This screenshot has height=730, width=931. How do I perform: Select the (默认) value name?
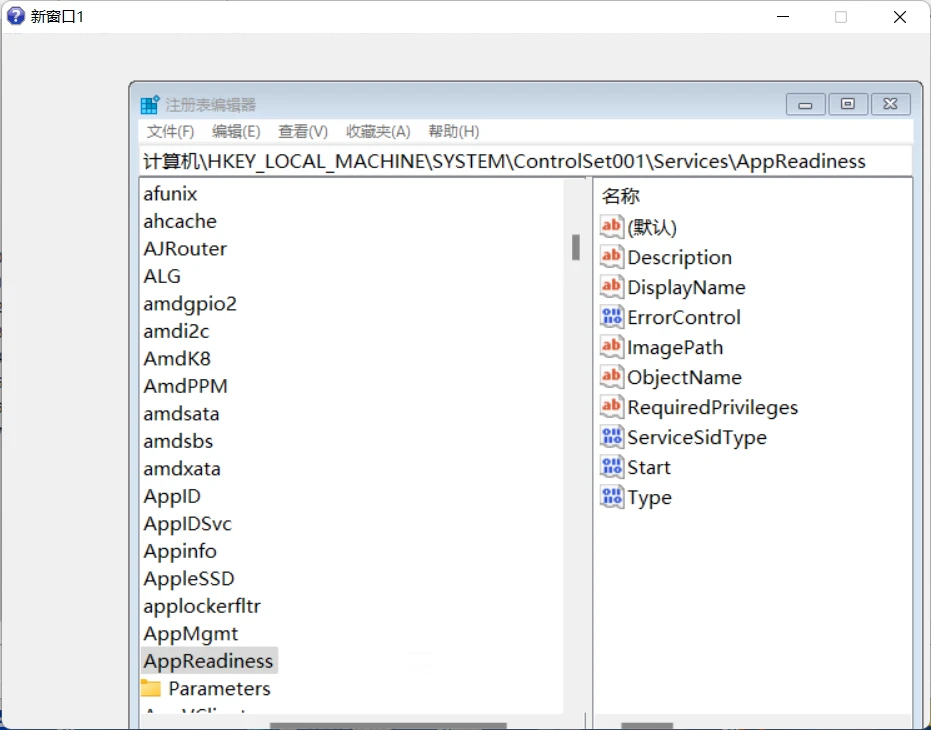pos(652,227)
